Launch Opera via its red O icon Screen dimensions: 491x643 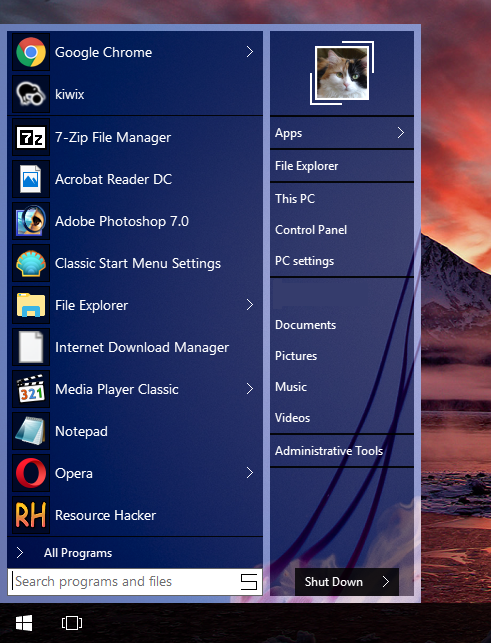pos(31,473)
